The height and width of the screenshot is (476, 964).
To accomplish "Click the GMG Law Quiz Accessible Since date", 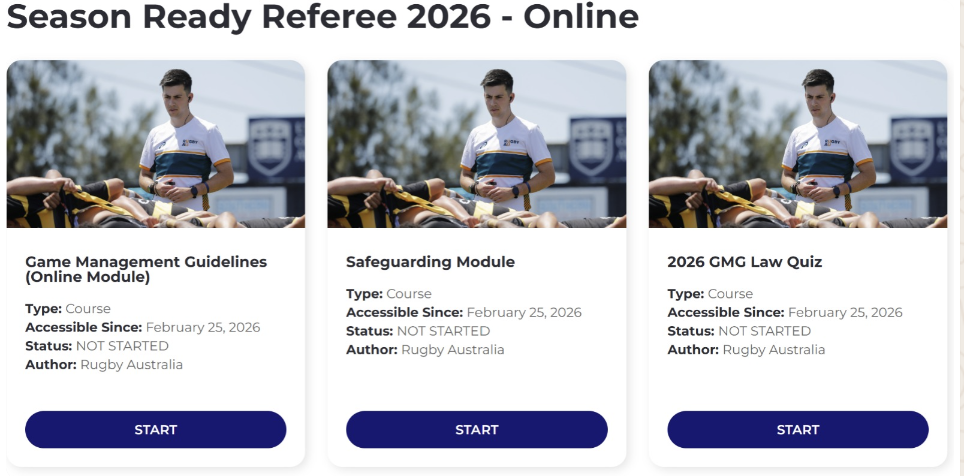I will pyautogui.click(x=845, y=312).
